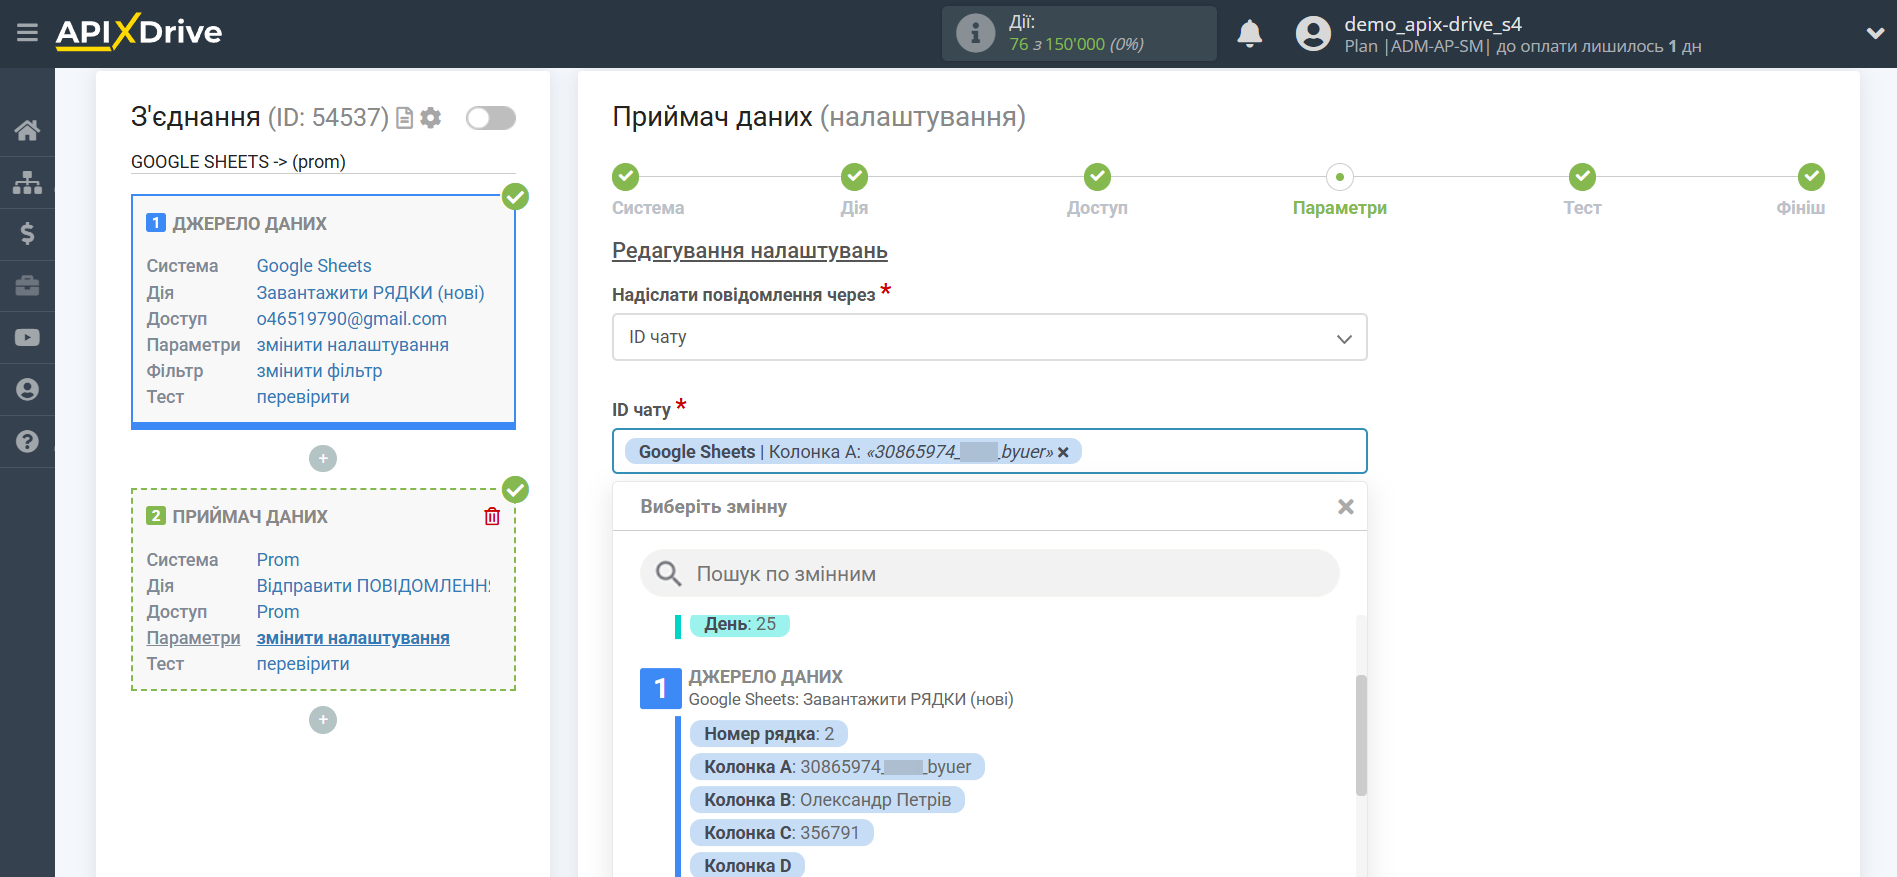Open the YouTube video sidebar icon
1897x877 pixels.
(27, 338)
